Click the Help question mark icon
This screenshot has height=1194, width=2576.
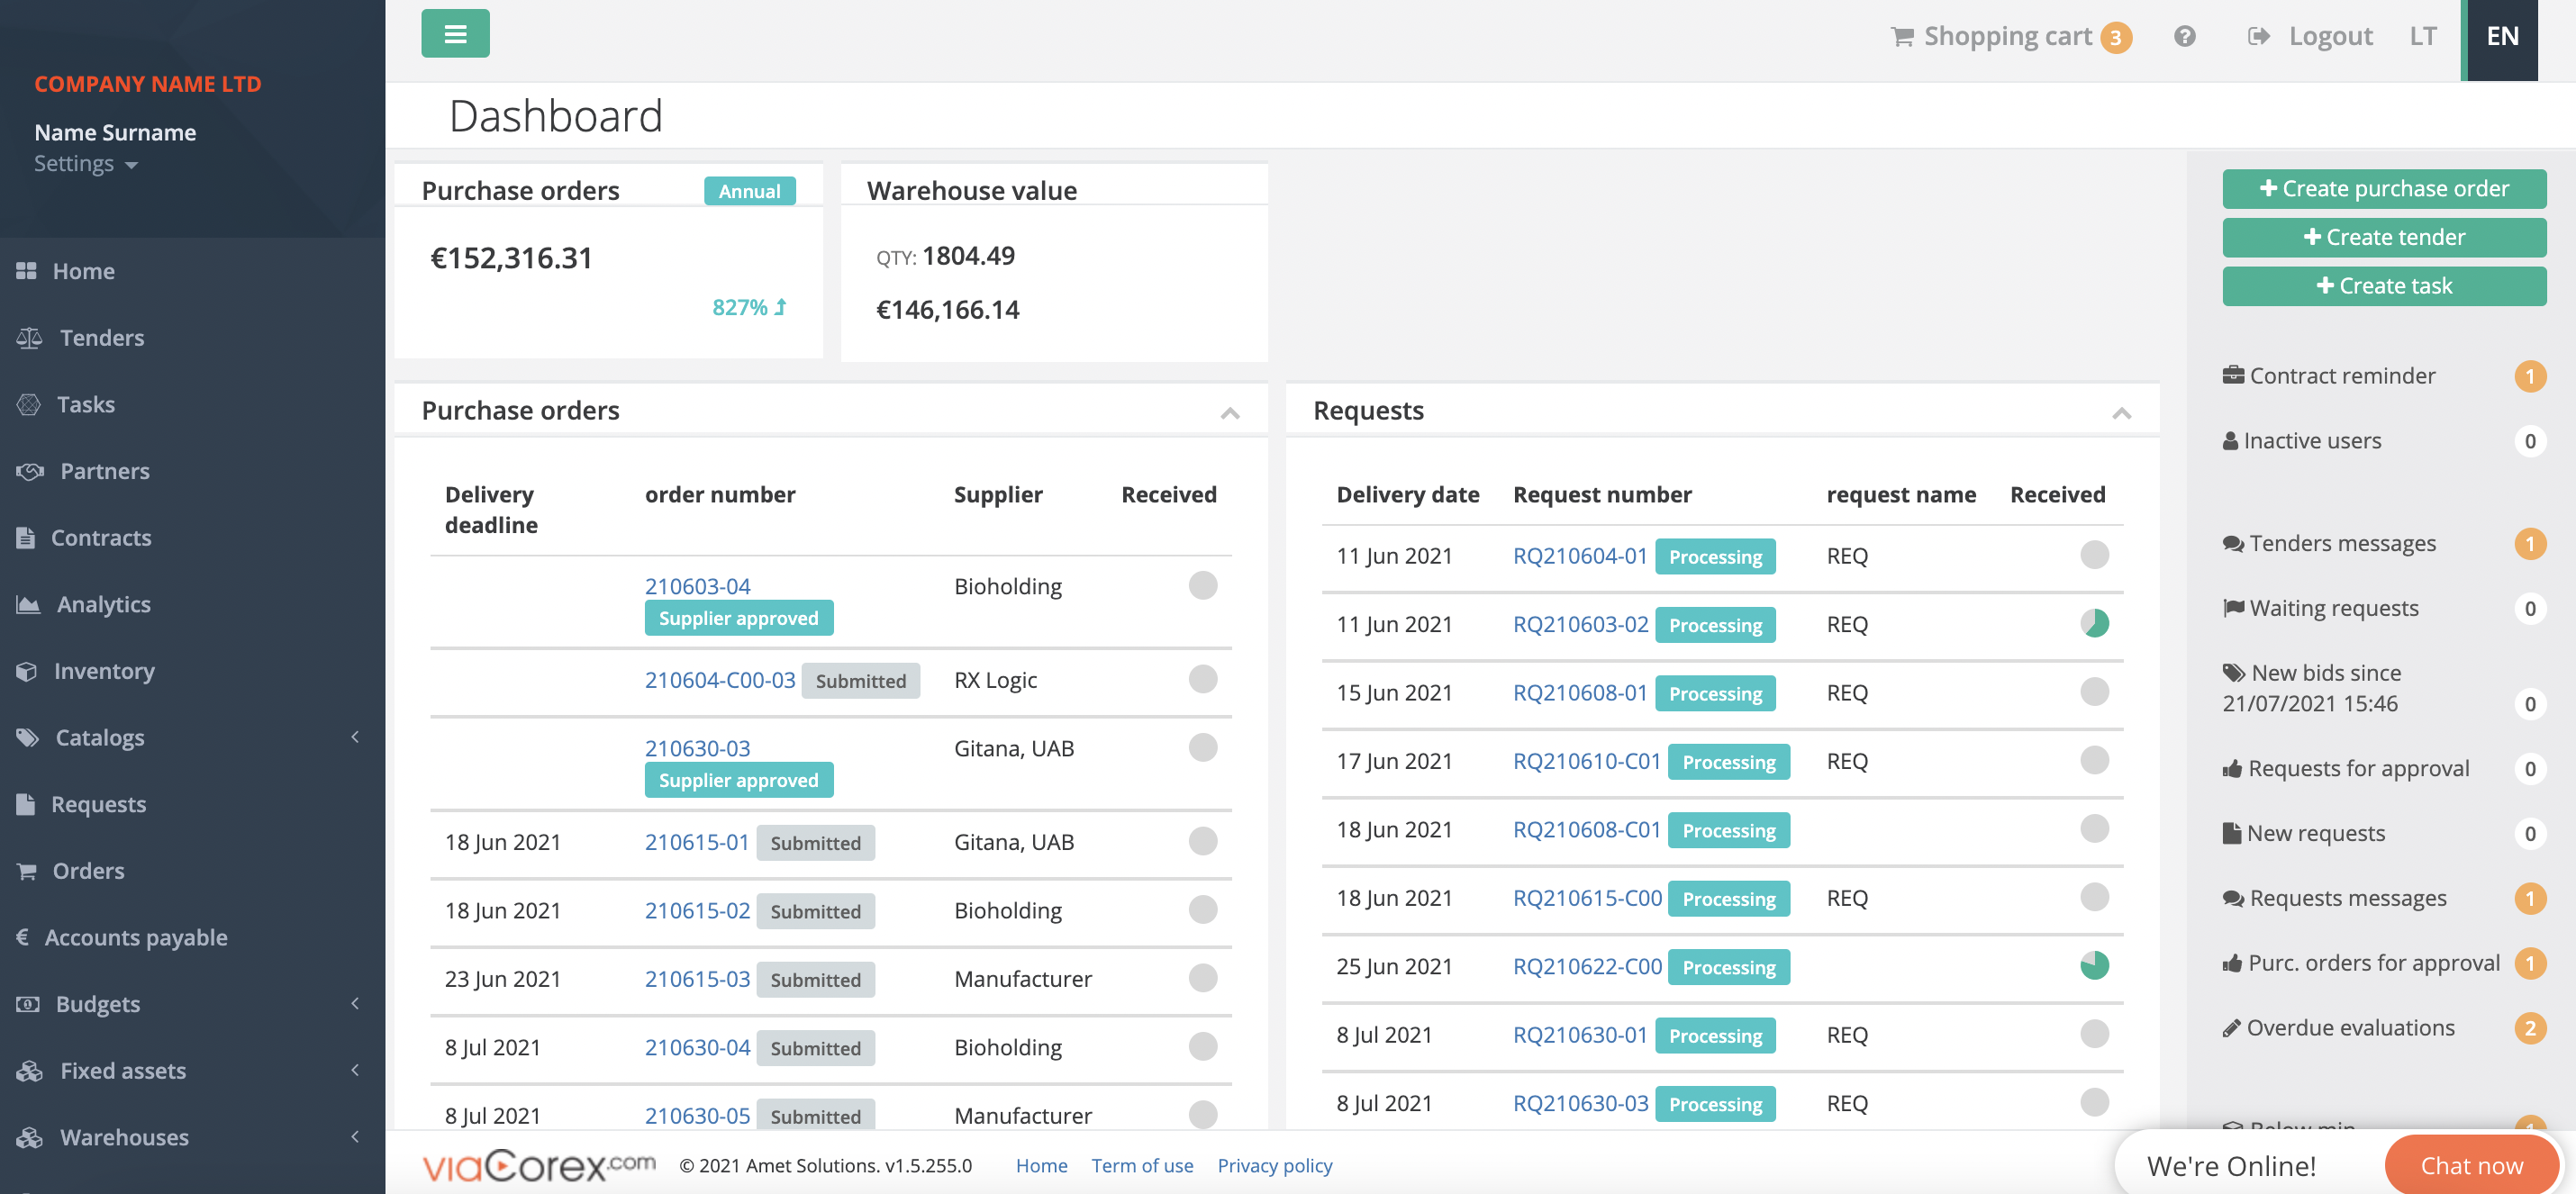[2185, 36]
